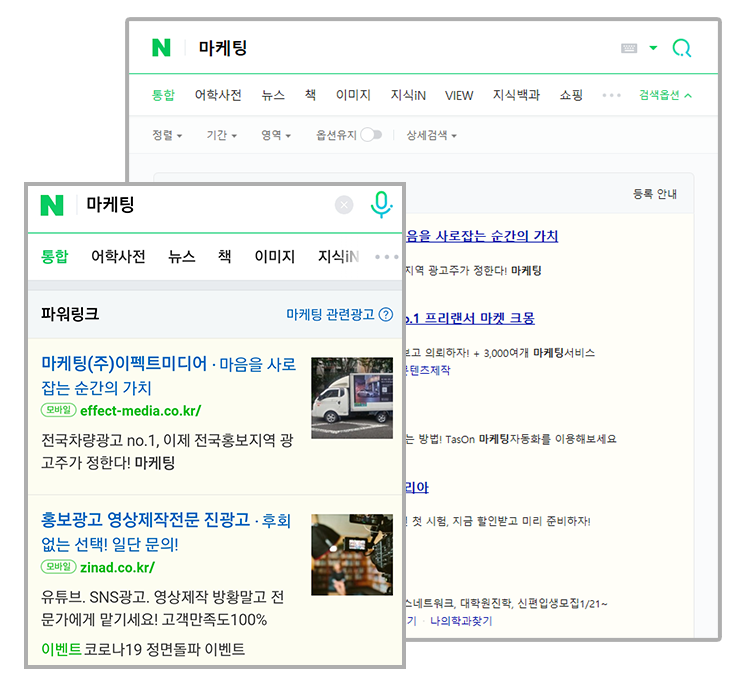740x688 pixels.
Task: Open the 마케팅(주)이펙트미디어 ad title
Action: 124,363
